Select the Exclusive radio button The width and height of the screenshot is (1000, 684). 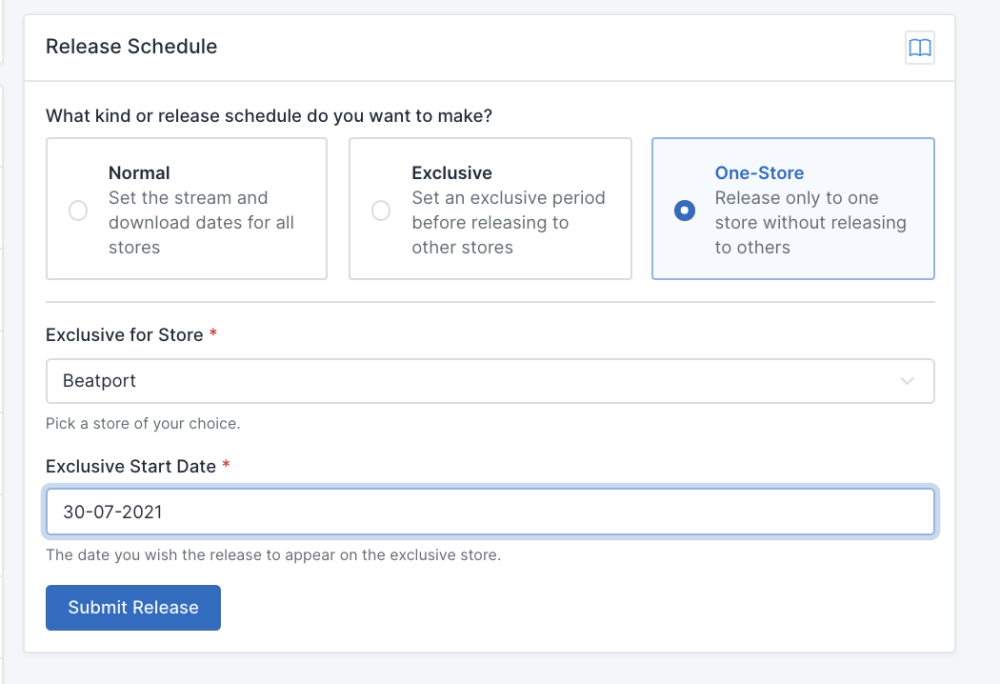point(381,211)
